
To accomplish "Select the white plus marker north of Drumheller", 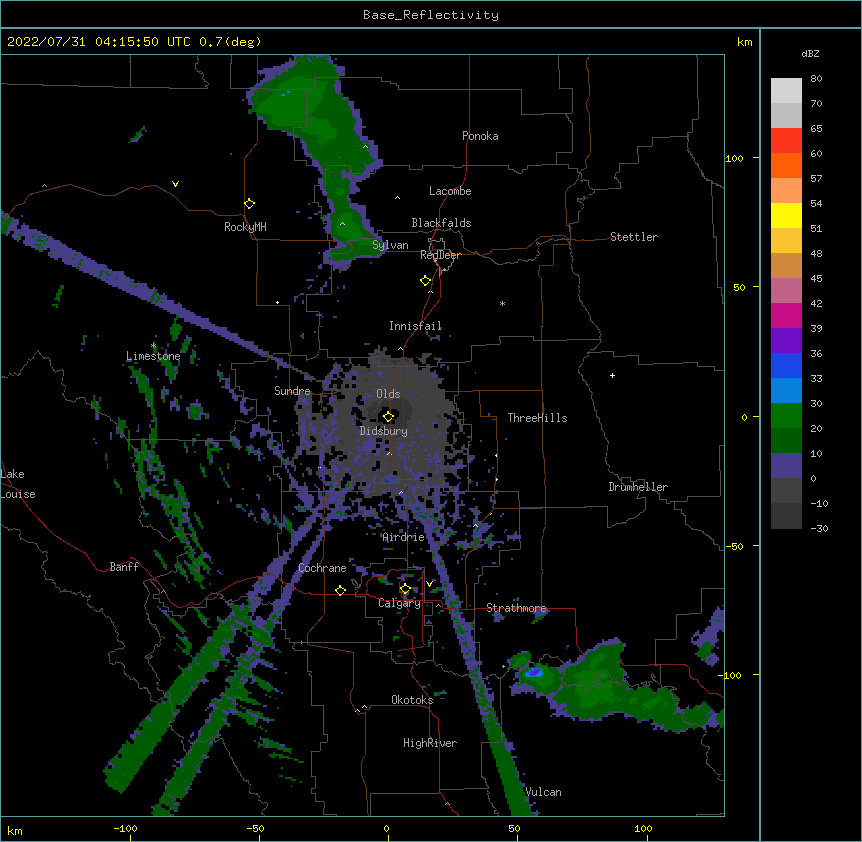I will click(x=612, y=375).
